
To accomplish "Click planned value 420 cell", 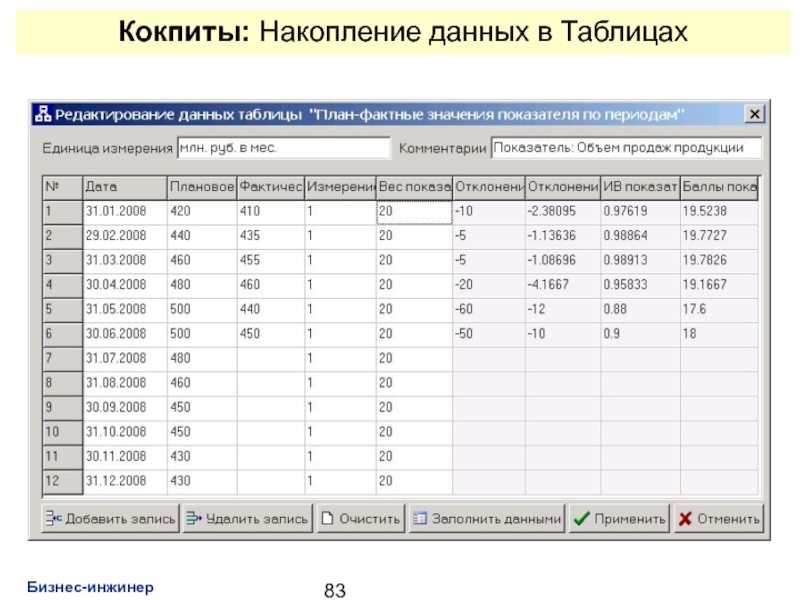I will pos(202,212).
